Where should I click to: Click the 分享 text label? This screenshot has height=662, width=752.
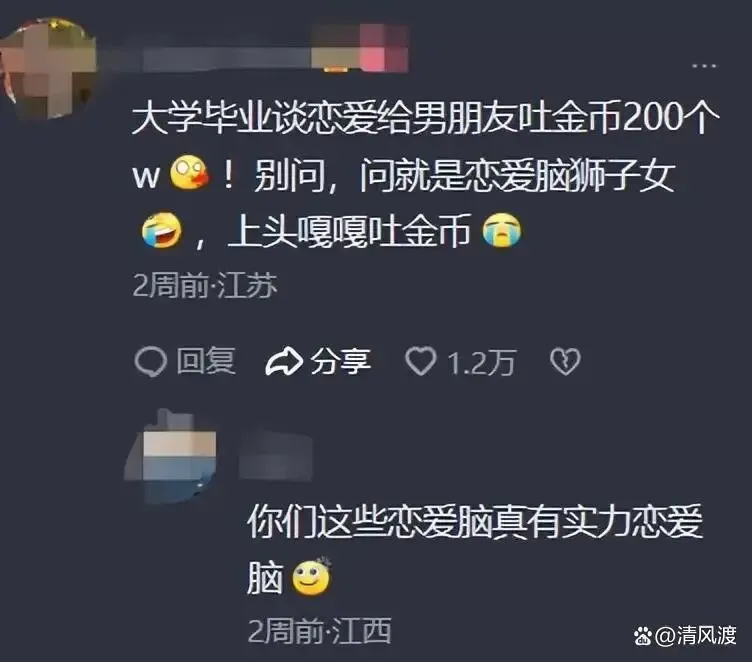point(341,361)
